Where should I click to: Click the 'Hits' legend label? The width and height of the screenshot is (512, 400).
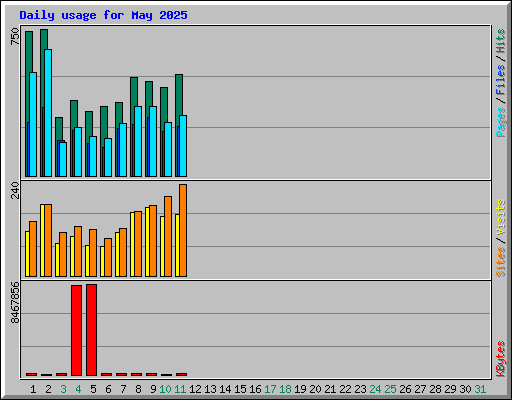[x=500, y=41]
